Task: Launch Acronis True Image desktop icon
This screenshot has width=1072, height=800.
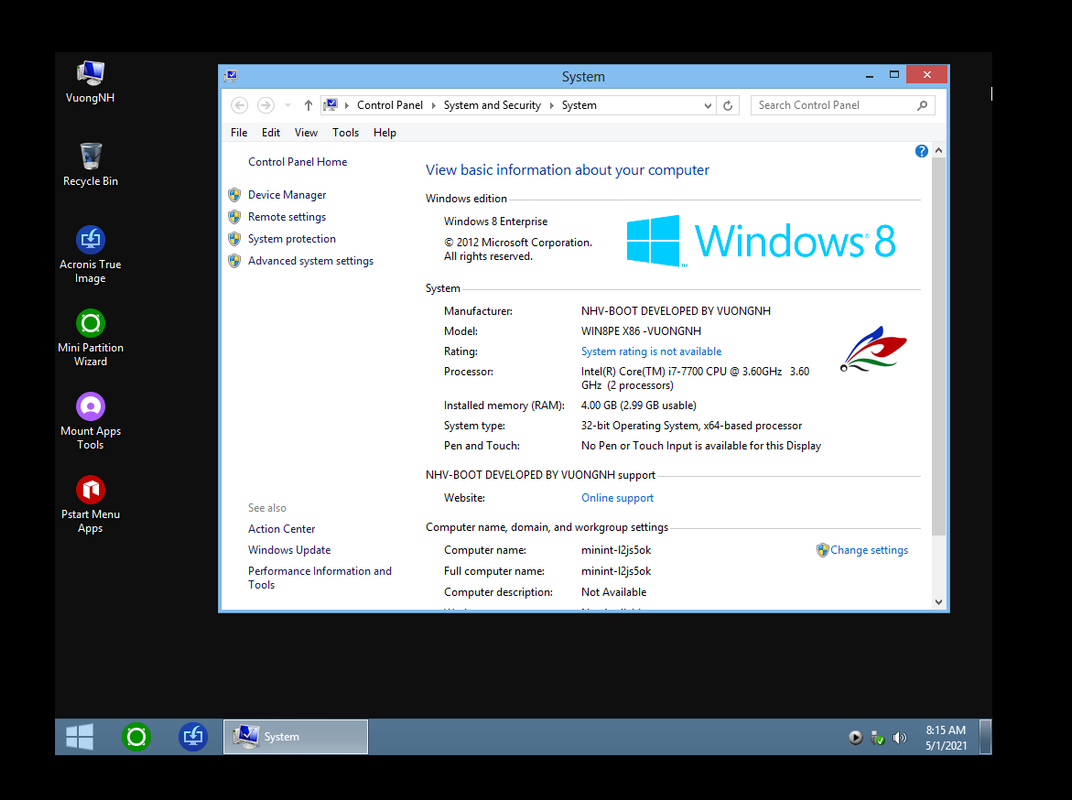Action: click(x=90, y=254)
